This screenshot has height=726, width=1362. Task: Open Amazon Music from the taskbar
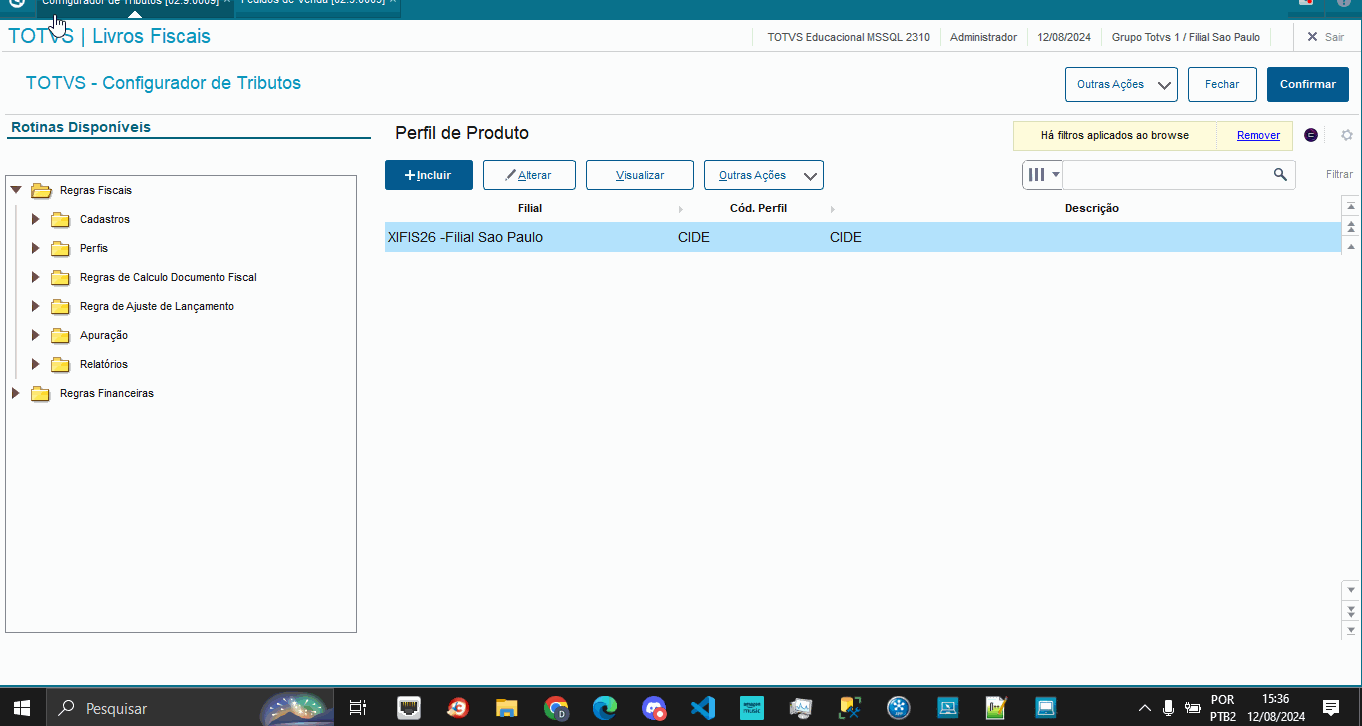click(752, 708)
